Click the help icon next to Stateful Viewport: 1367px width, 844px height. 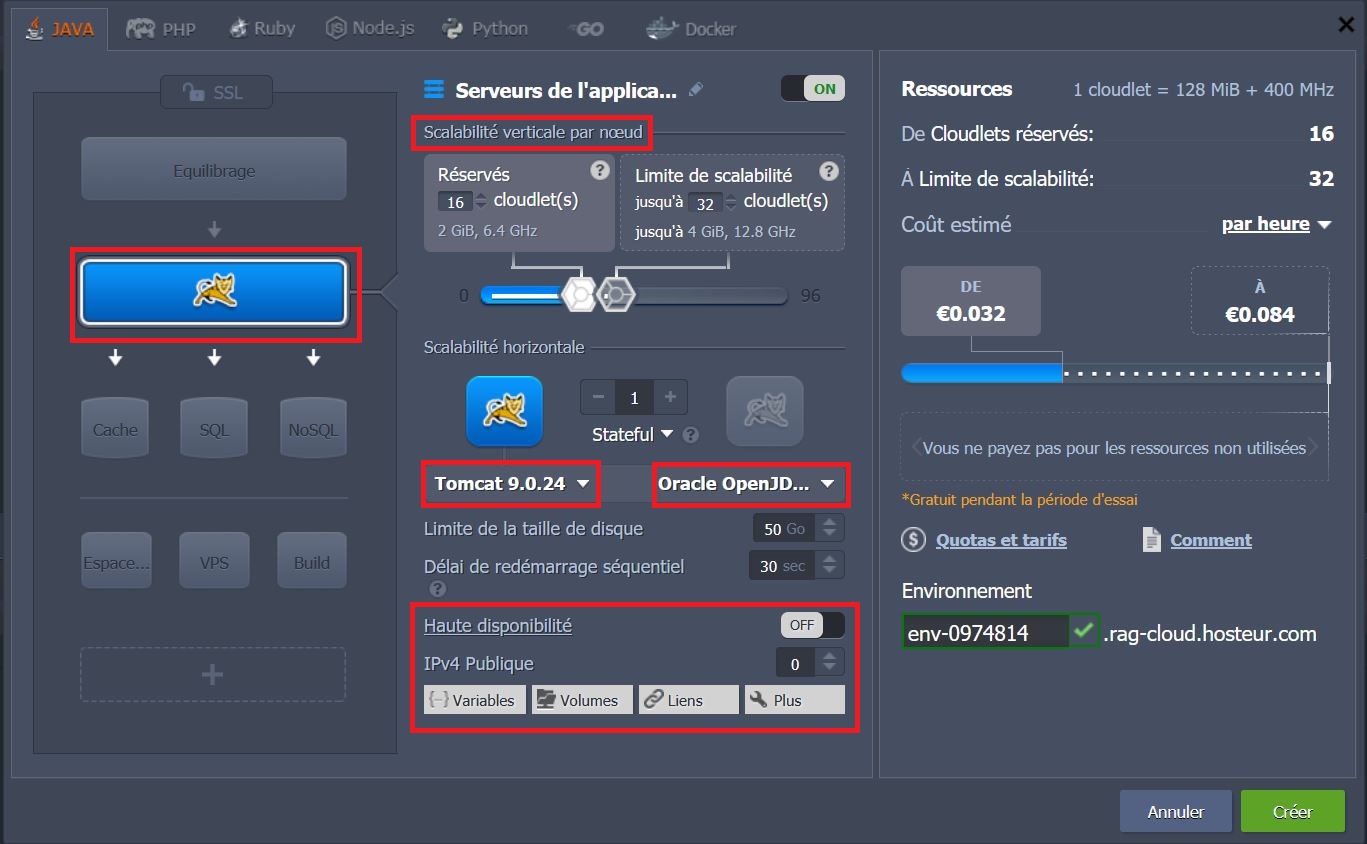pyautogui.click(x=690, y=435)
